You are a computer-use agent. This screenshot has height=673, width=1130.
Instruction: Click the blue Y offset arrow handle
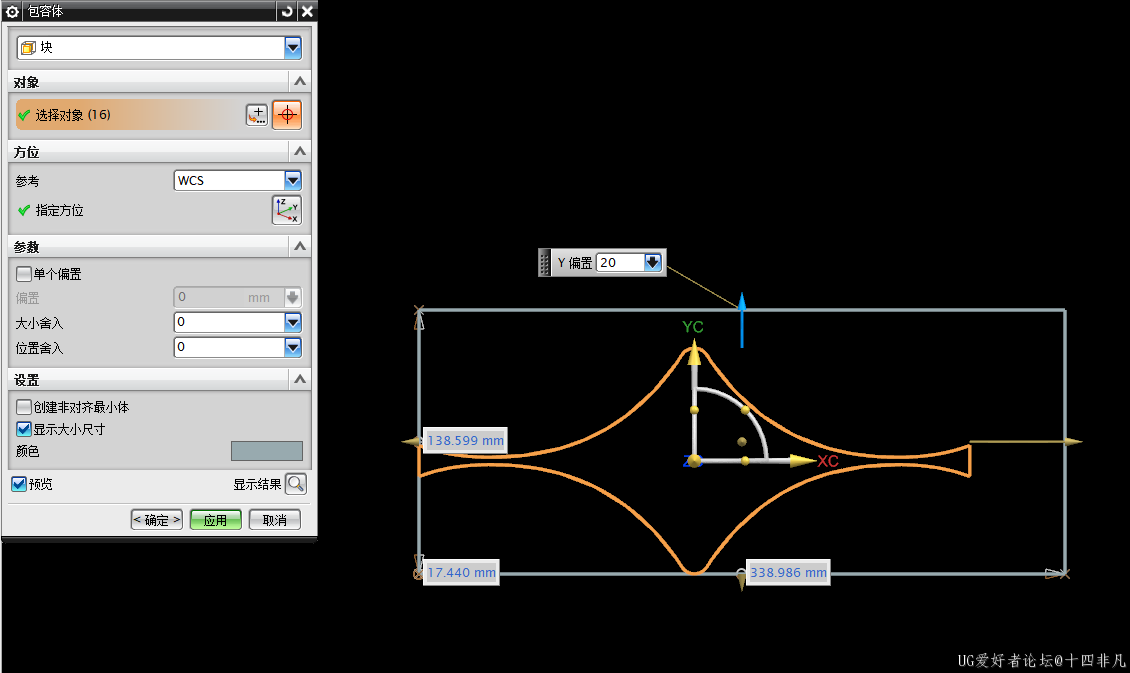pos(742,320)
